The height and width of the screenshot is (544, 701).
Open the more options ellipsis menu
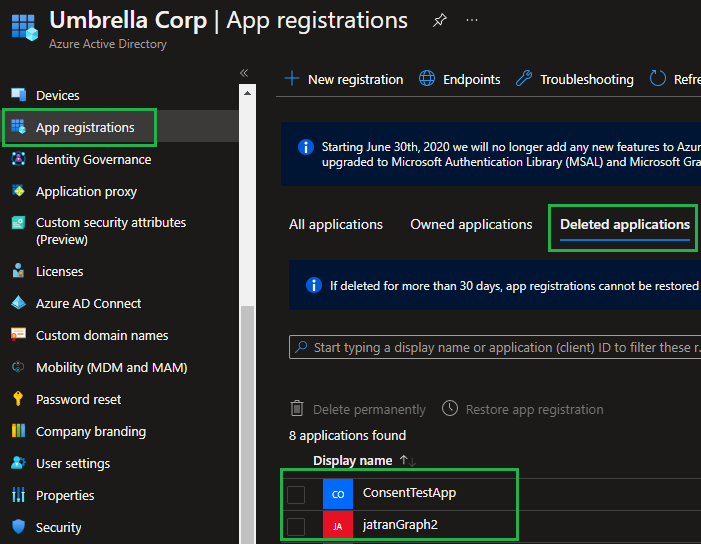pyautogui.click(x=472, y=20)
